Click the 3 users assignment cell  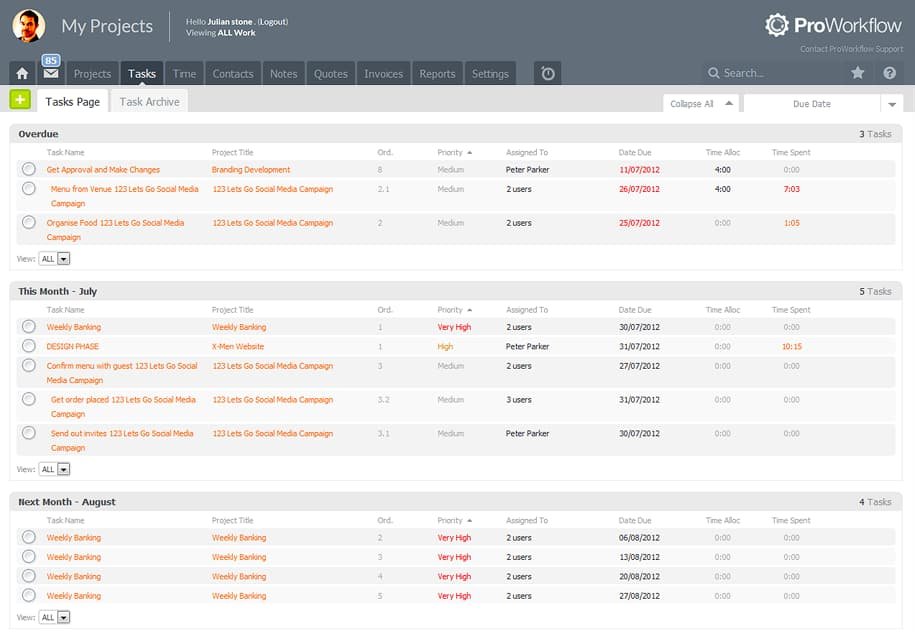click(x=519, y=399)
